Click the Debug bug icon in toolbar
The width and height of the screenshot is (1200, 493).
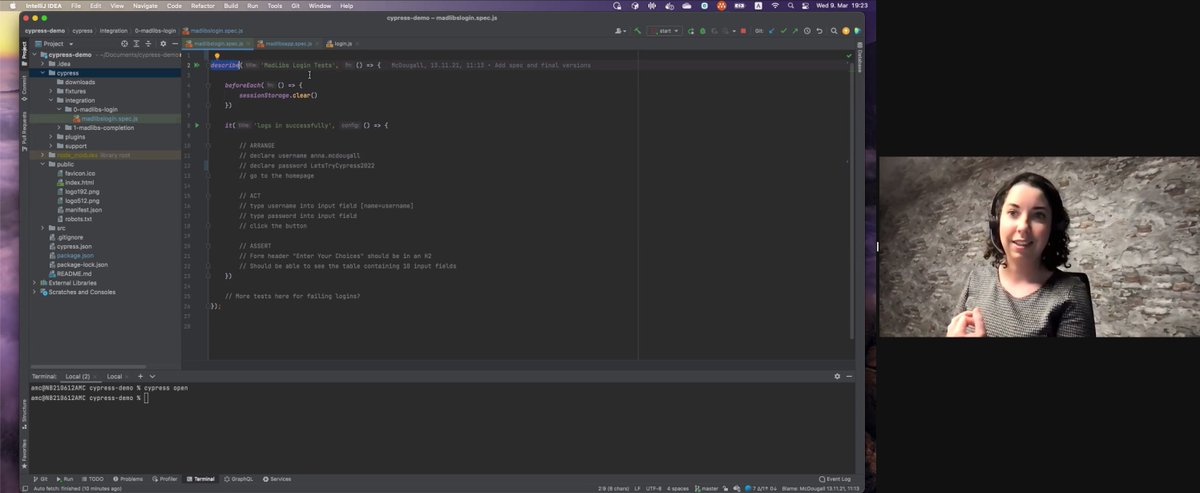pos(702,31)
